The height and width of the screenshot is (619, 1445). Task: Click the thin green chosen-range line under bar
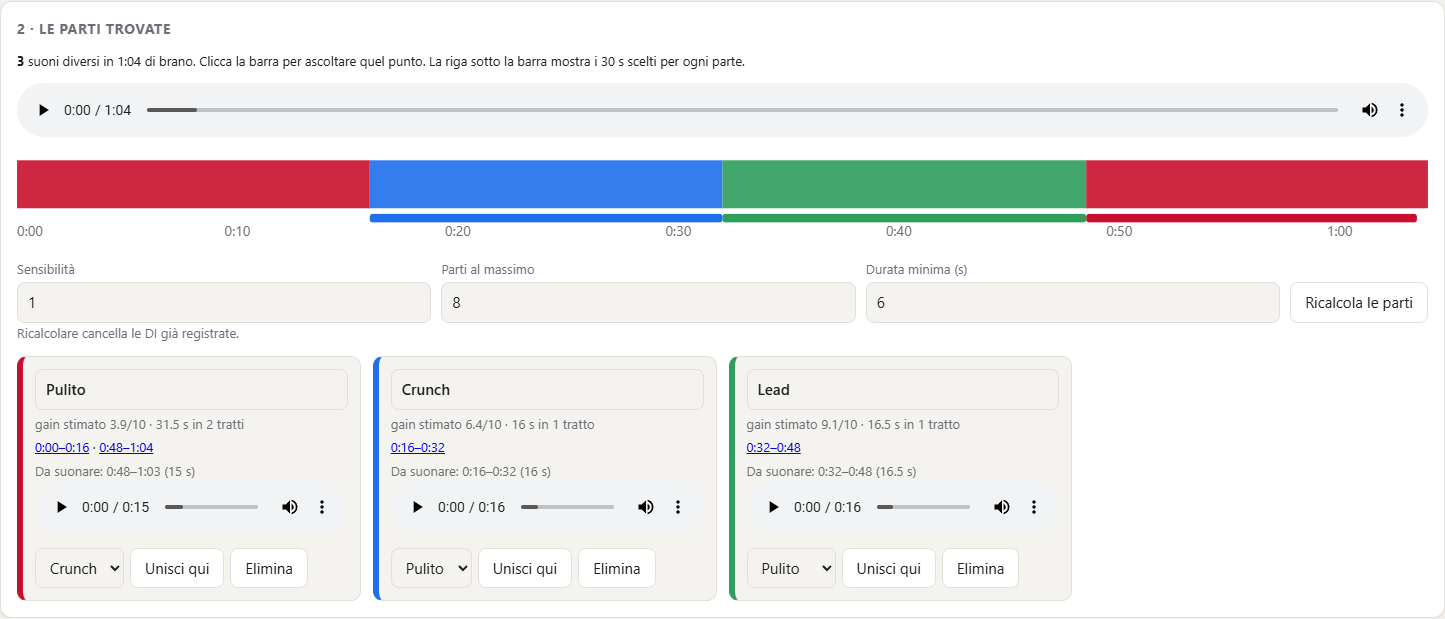(x=904, y=218)
